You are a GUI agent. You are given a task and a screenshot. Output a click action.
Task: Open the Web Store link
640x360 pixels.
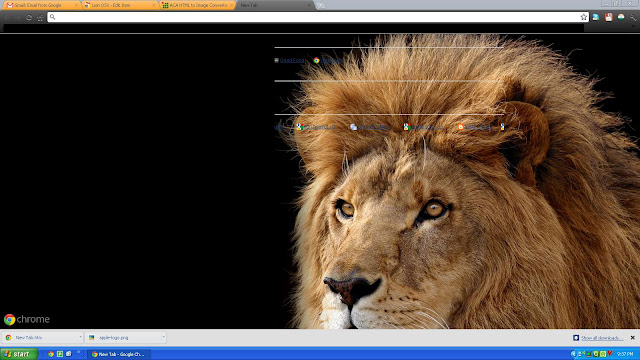point(328,60)
